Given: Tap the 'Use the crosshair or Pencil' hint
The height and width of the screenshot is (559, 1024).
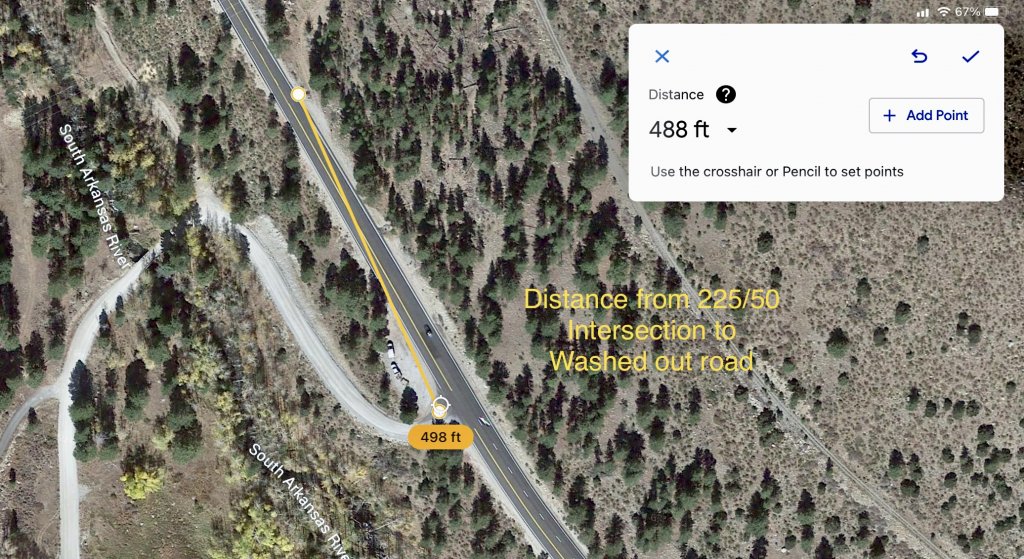Looking at the screenshot, I should click(x=776, y=172).
